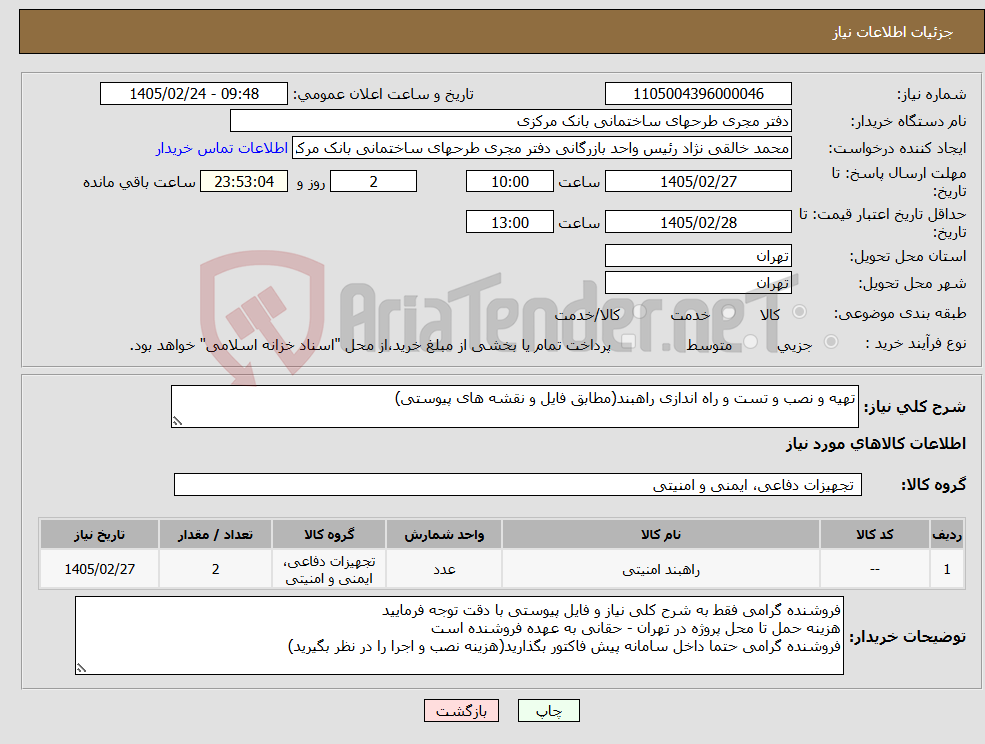Click the deadline hour field 10:00
985x744 pixels.
pyautogui.click(x=509, y=182)
